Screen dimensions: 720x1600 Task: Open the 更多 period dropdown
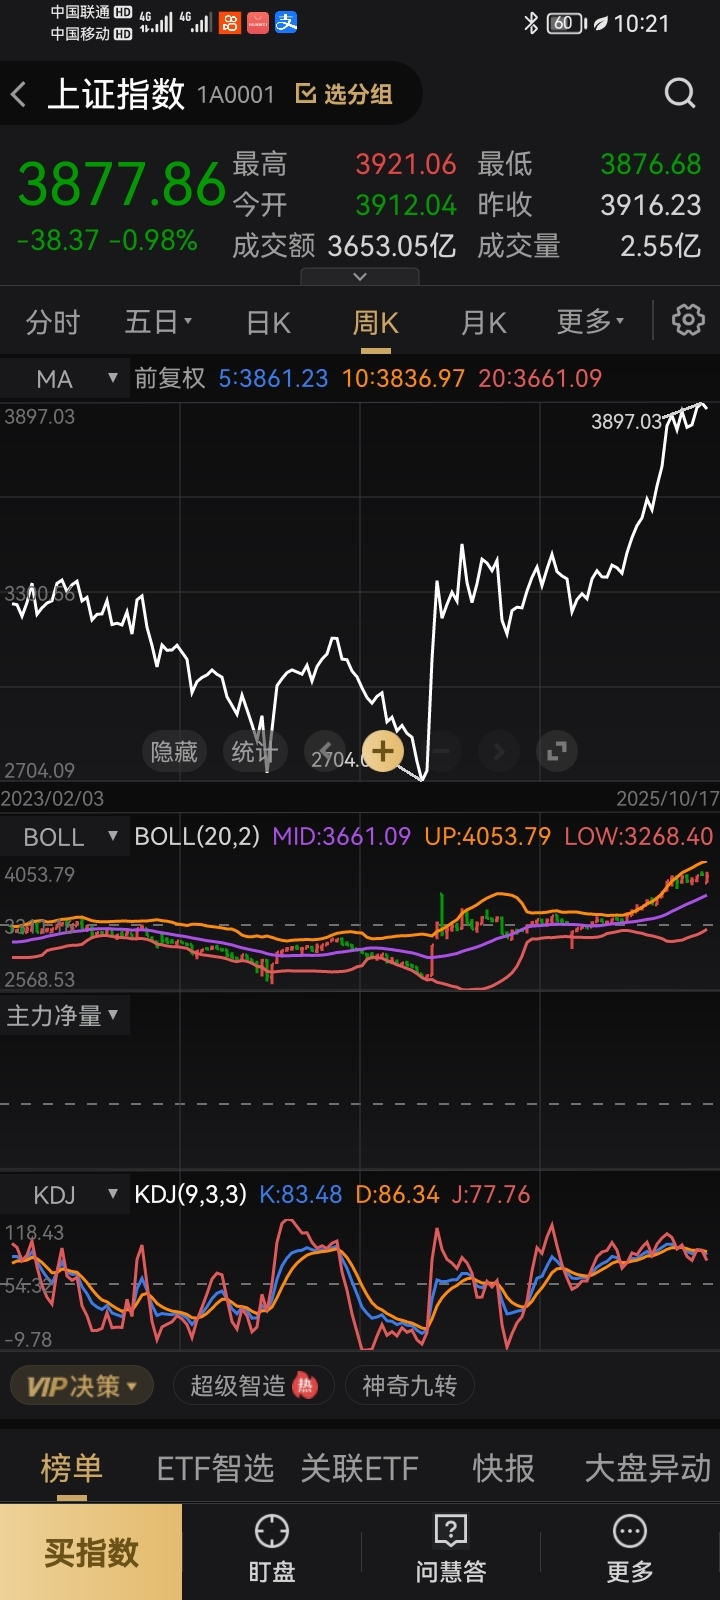pyautogui.click(x=590, y=322)
